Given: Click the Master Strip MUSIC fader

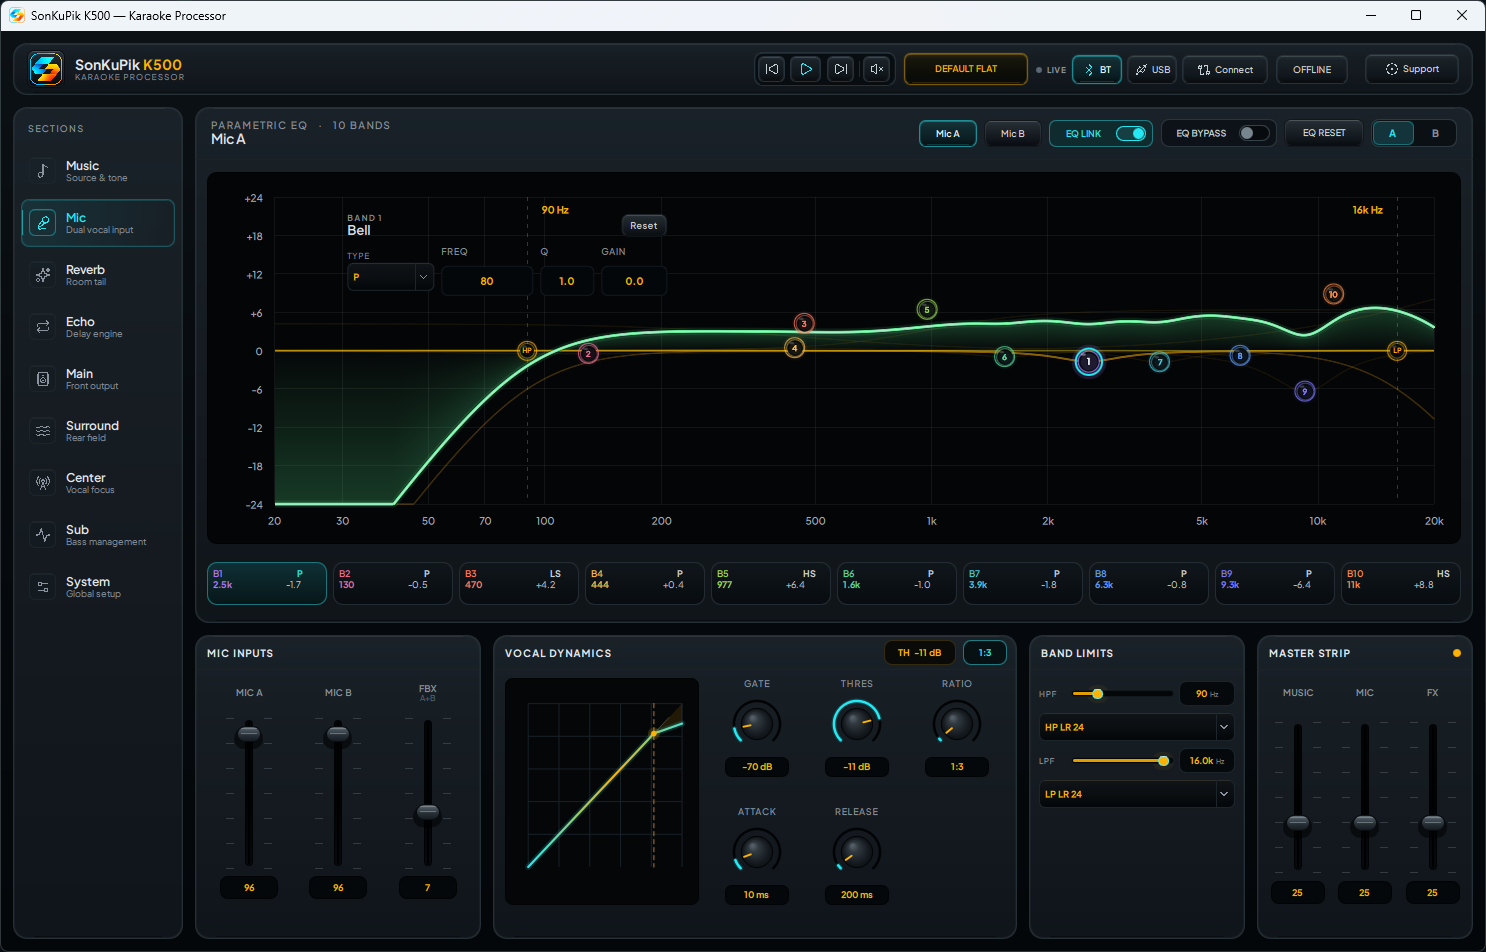Looking at the screenshot, I should pyautogui.click(x=1298, y=823).
